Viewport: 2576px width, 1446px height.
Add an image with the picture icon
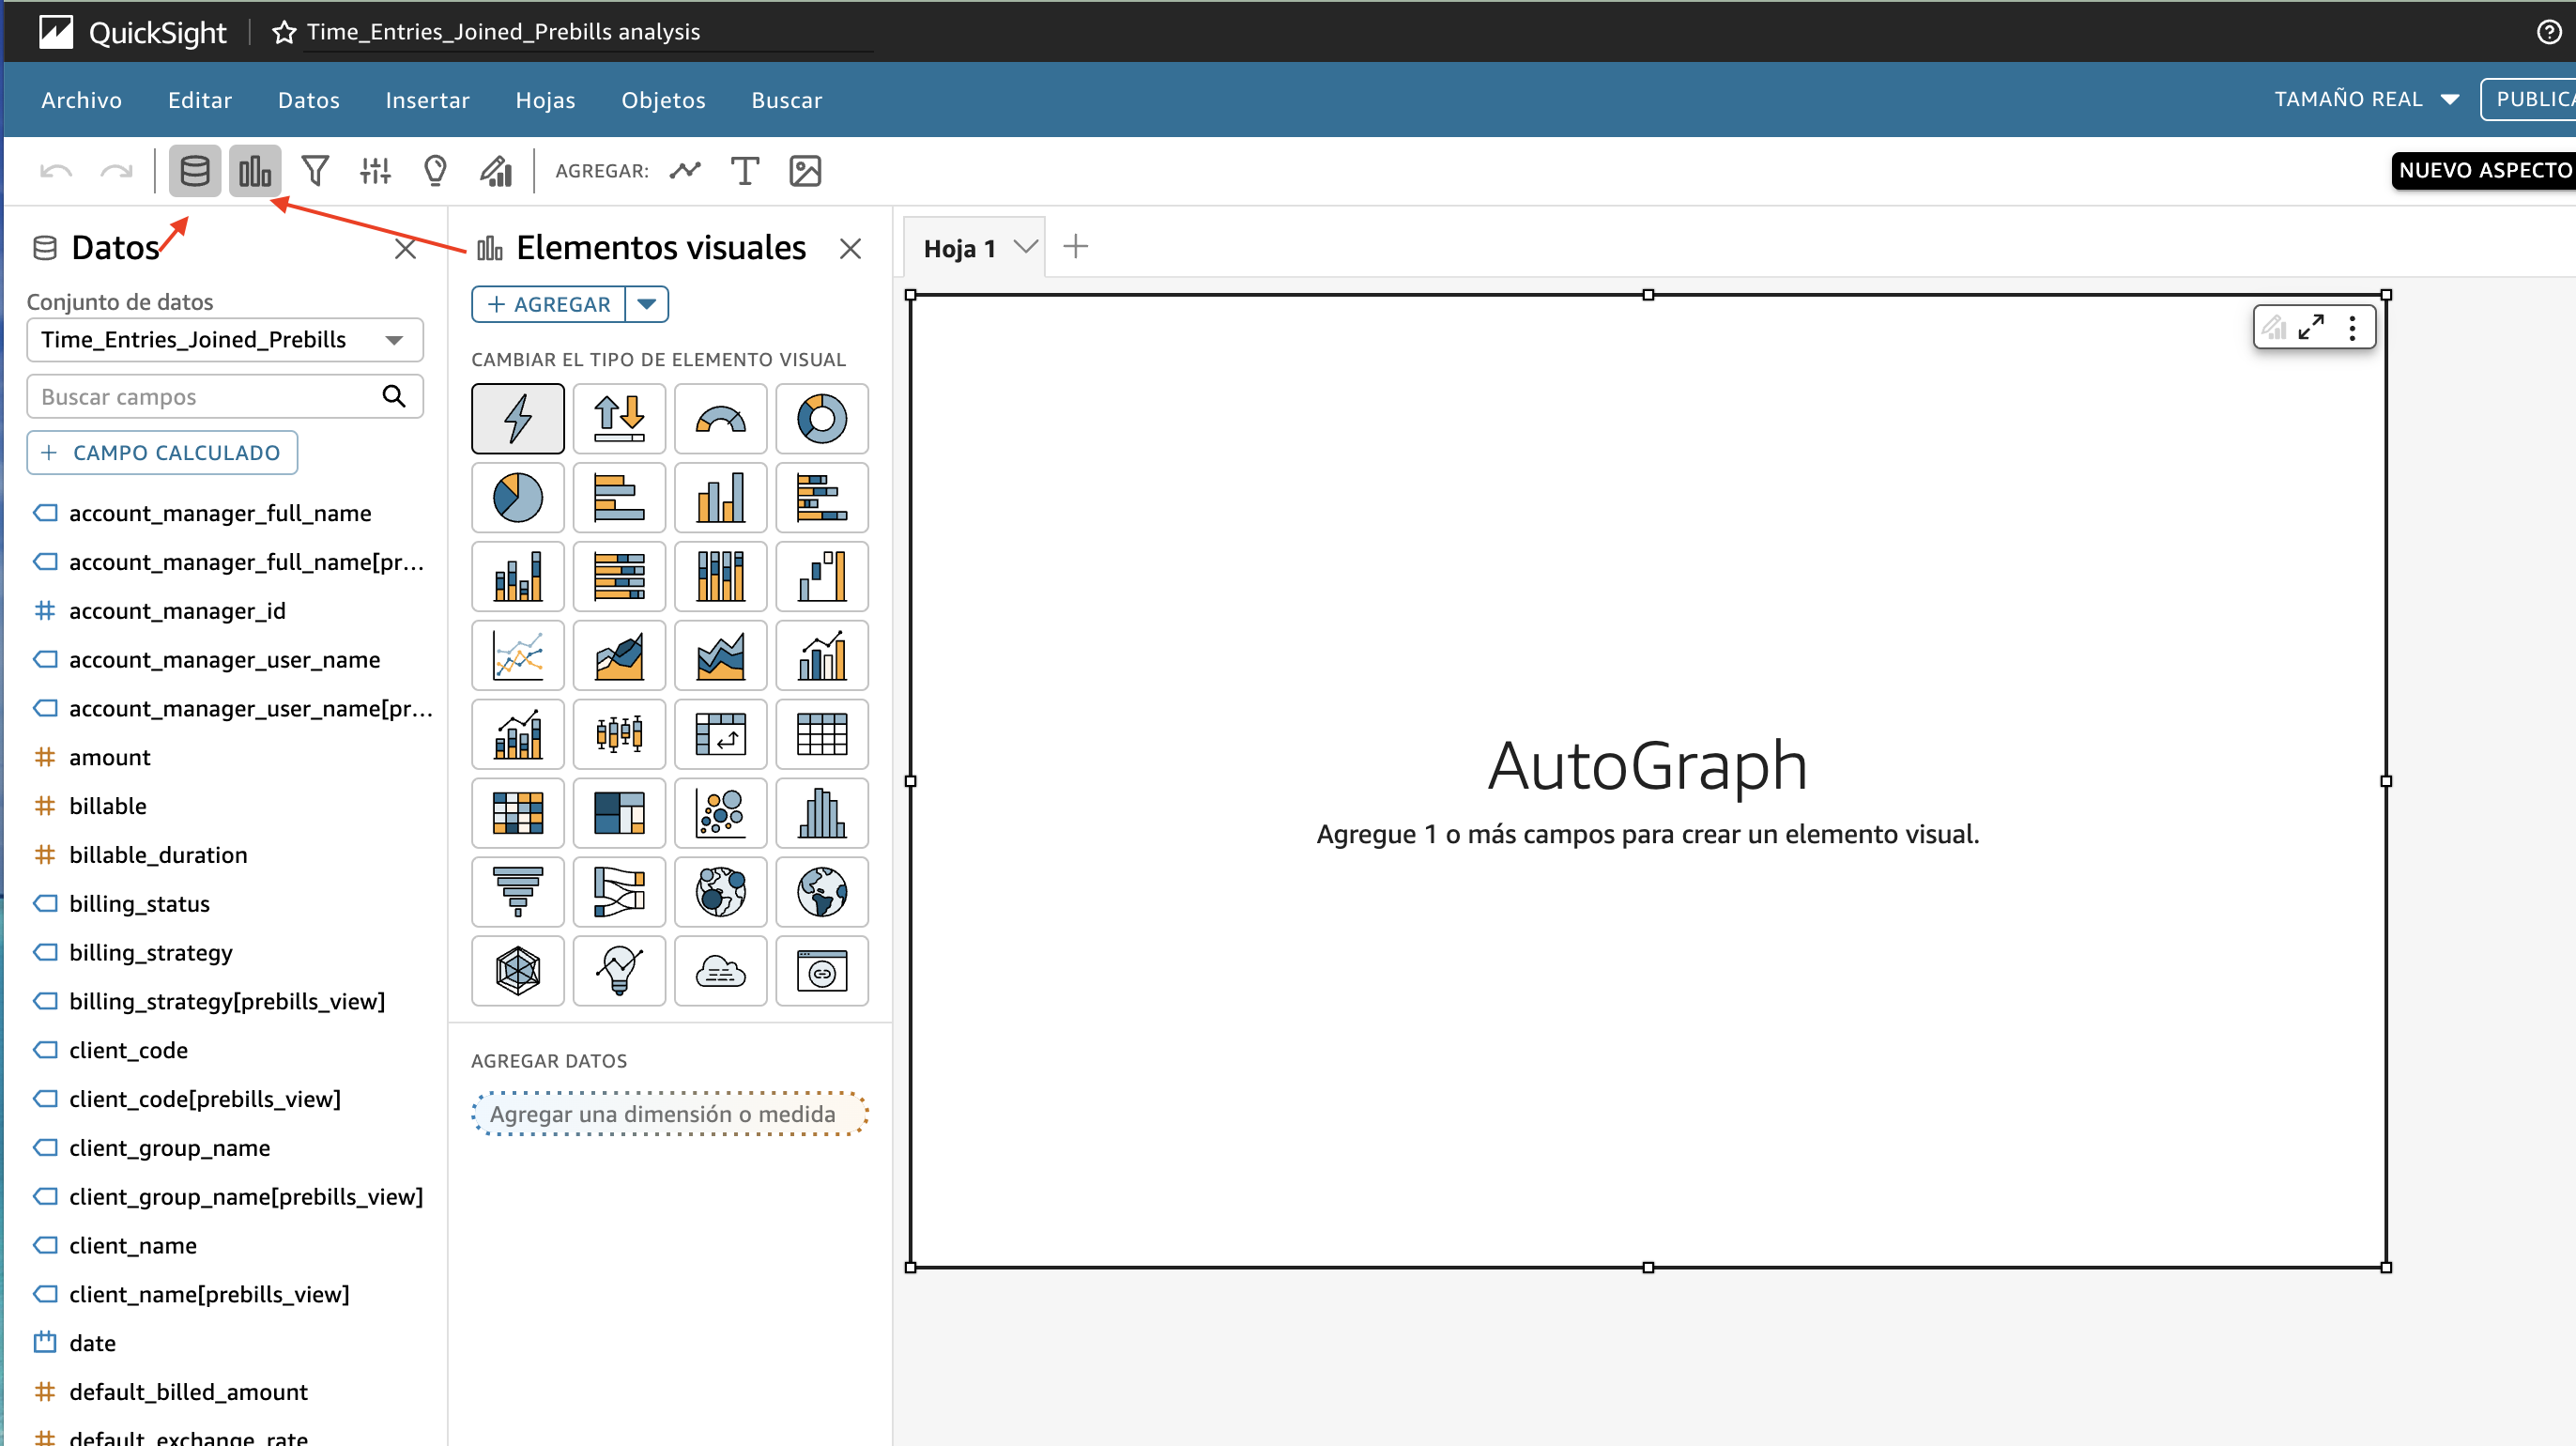click(805, 171)
